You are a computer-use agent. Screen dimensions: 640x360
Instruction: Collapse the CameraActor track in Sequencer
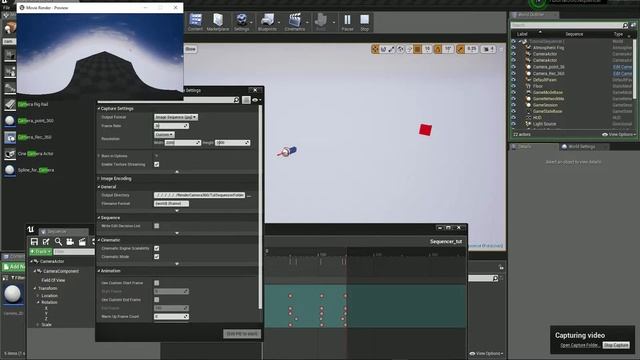click(31, 261)
